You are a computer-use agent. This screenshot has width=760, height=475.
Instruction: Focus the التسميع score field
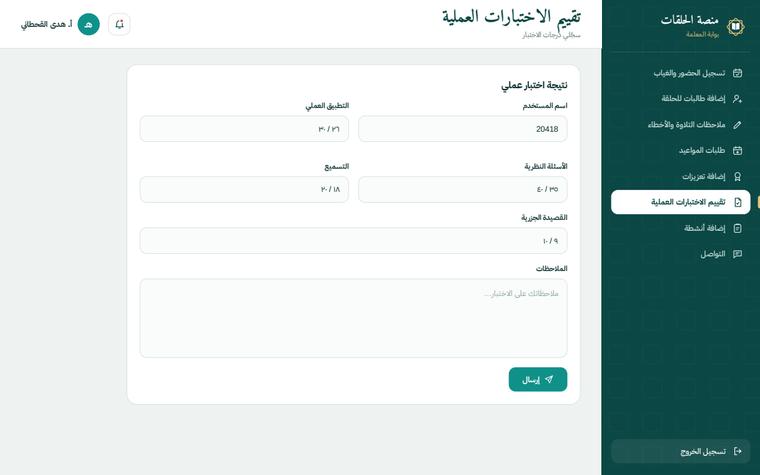[244, 190]
